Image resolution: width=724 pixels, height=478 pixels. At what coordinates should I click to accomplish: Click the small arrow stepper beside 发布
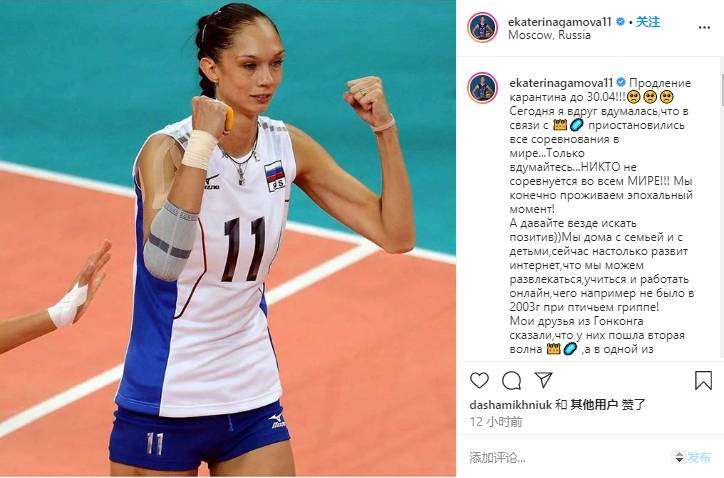(679, 458)
